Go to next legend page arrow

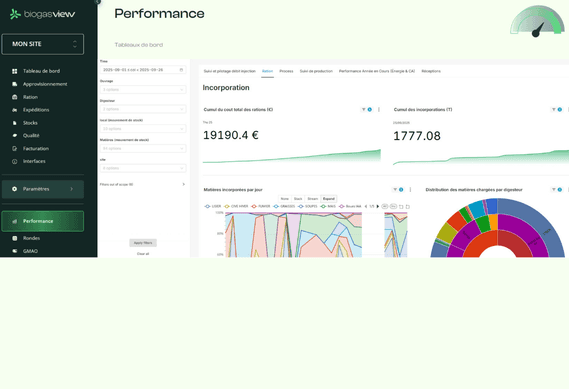(x=378, y=206)
